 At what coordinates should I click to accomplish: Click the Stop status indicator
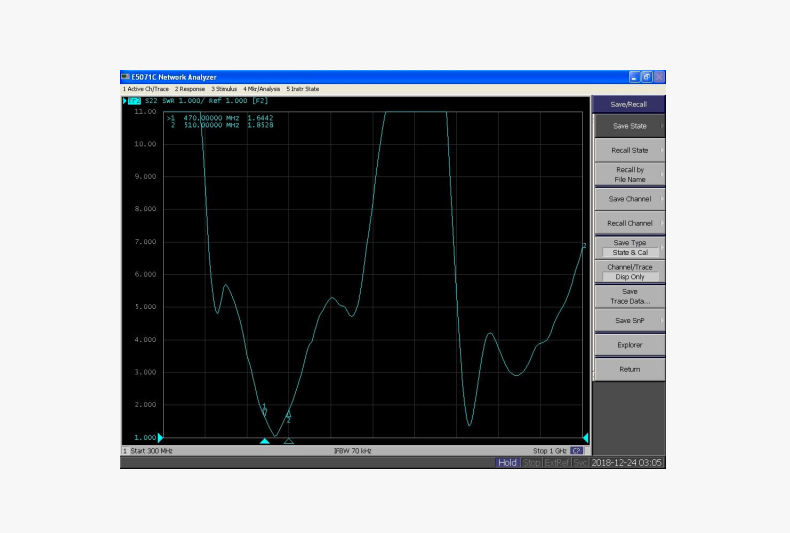pyautogui.click(x=531, y=462)
